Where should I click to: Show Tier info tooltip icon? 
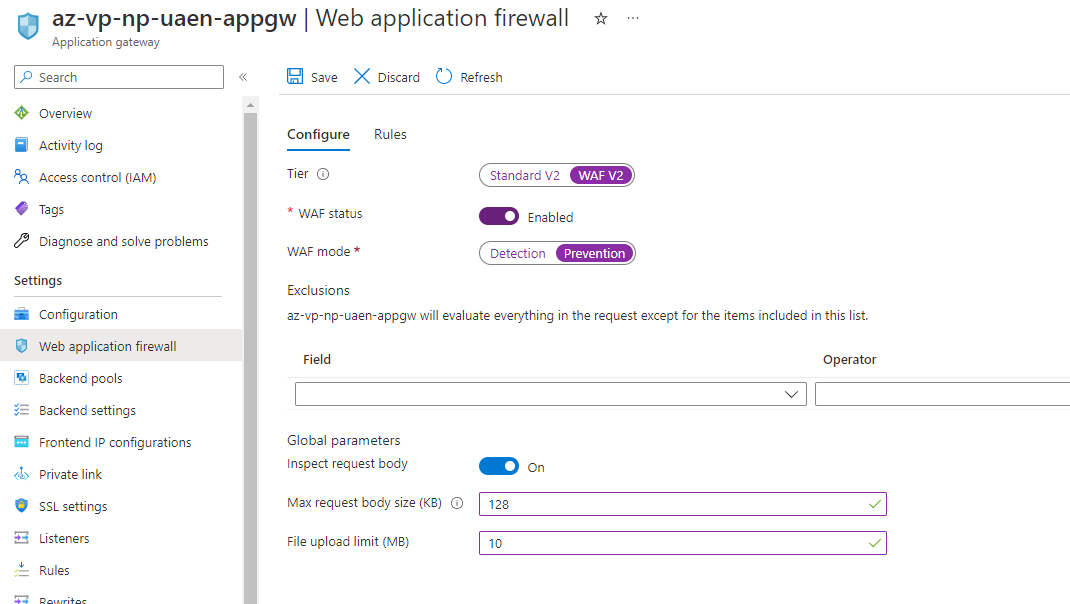(x=323, y=174)
